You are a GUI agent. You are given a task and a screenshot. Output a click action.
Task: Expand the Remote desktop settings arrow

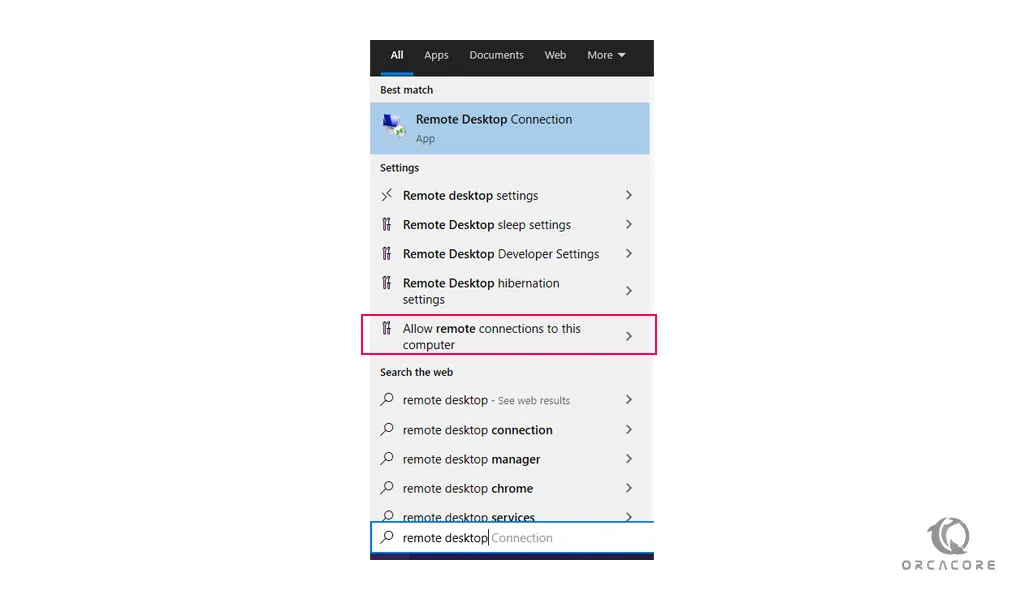click(628, 196)
